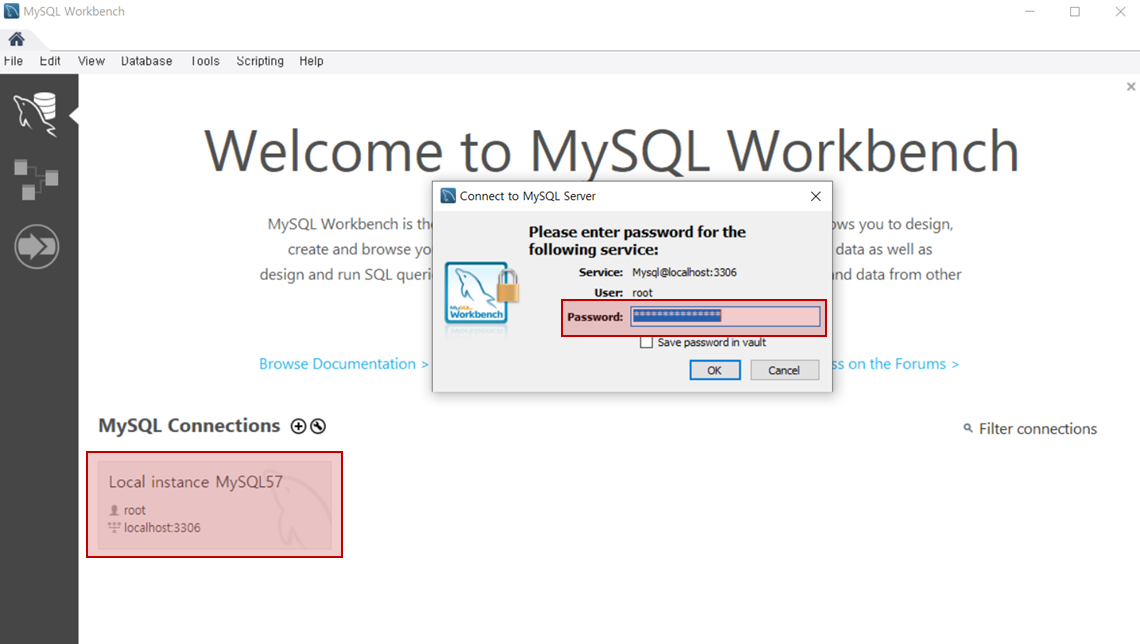Minimize the MySQL Workbench window
Screen dimensions: 1140x644
tap(1029, 11)
